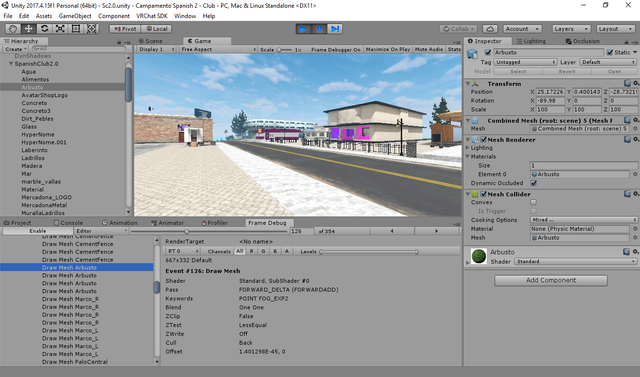Switch to the Scene tab

(150, 41)
